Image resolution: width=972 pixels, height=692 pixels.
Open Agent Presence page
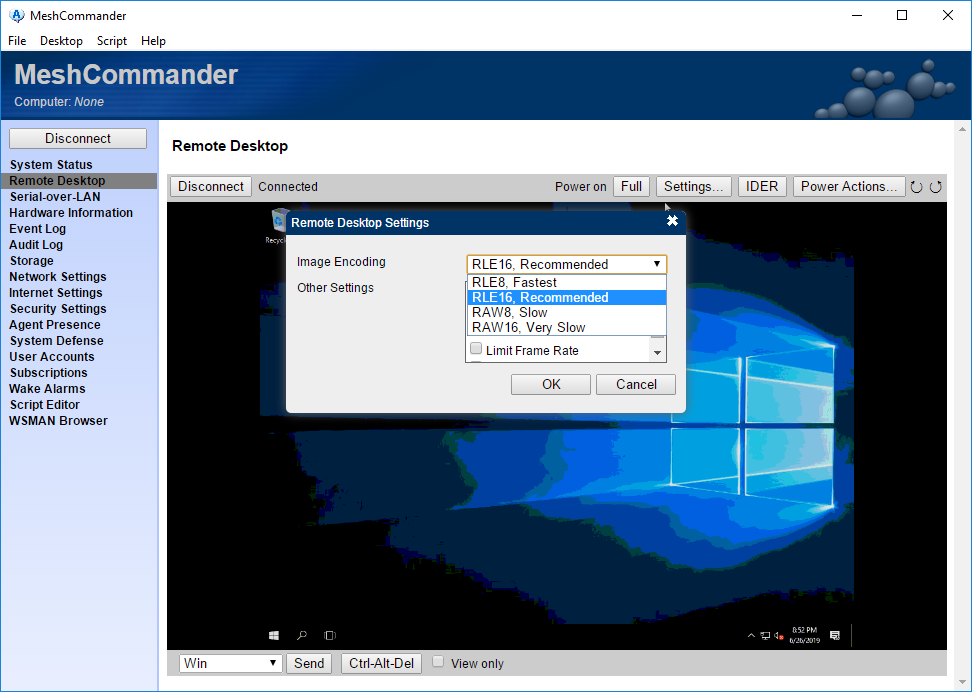tap(55, 325)
